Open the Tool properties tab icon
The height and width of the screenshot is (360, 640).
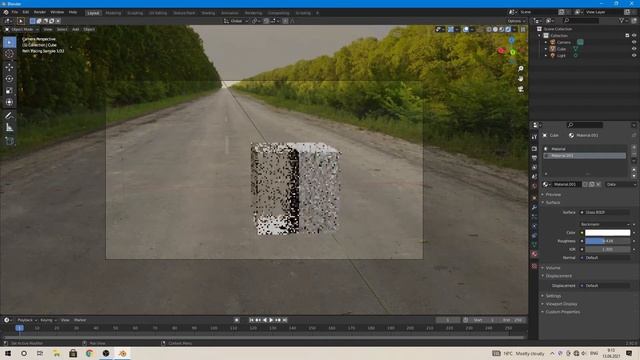click(534, 137)
